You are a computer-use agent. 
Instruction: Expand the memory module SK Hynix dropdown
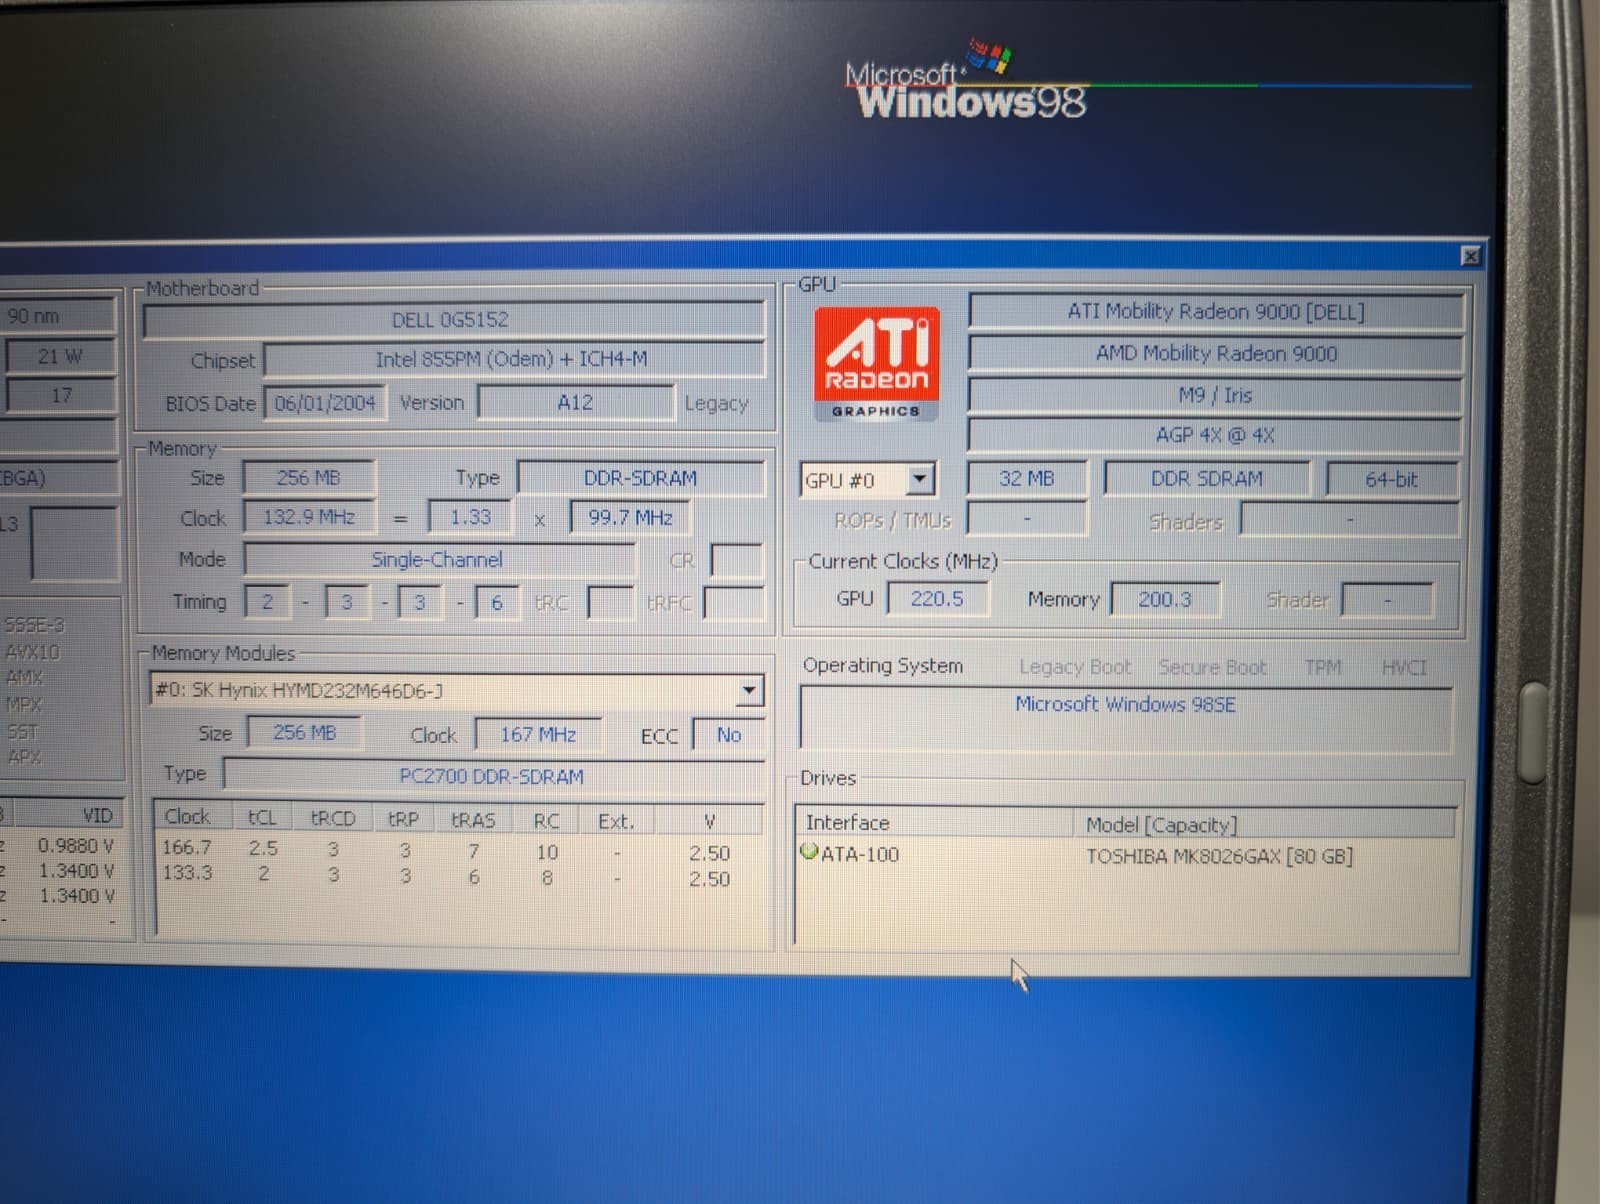pyautogui.click(x=748, y=690)
